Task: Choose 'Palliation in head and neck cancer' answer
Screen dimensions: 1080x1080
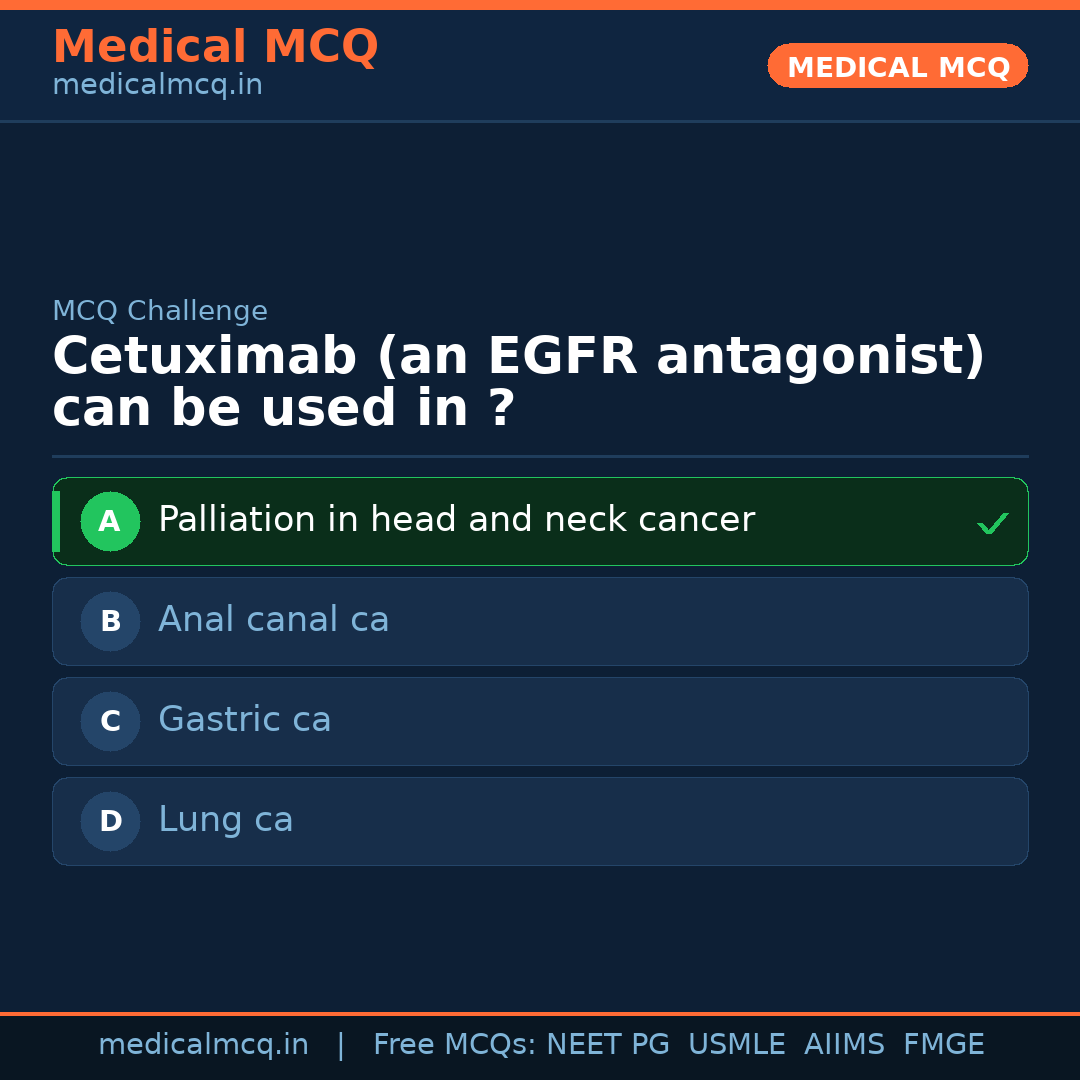Action: (456, 520)
